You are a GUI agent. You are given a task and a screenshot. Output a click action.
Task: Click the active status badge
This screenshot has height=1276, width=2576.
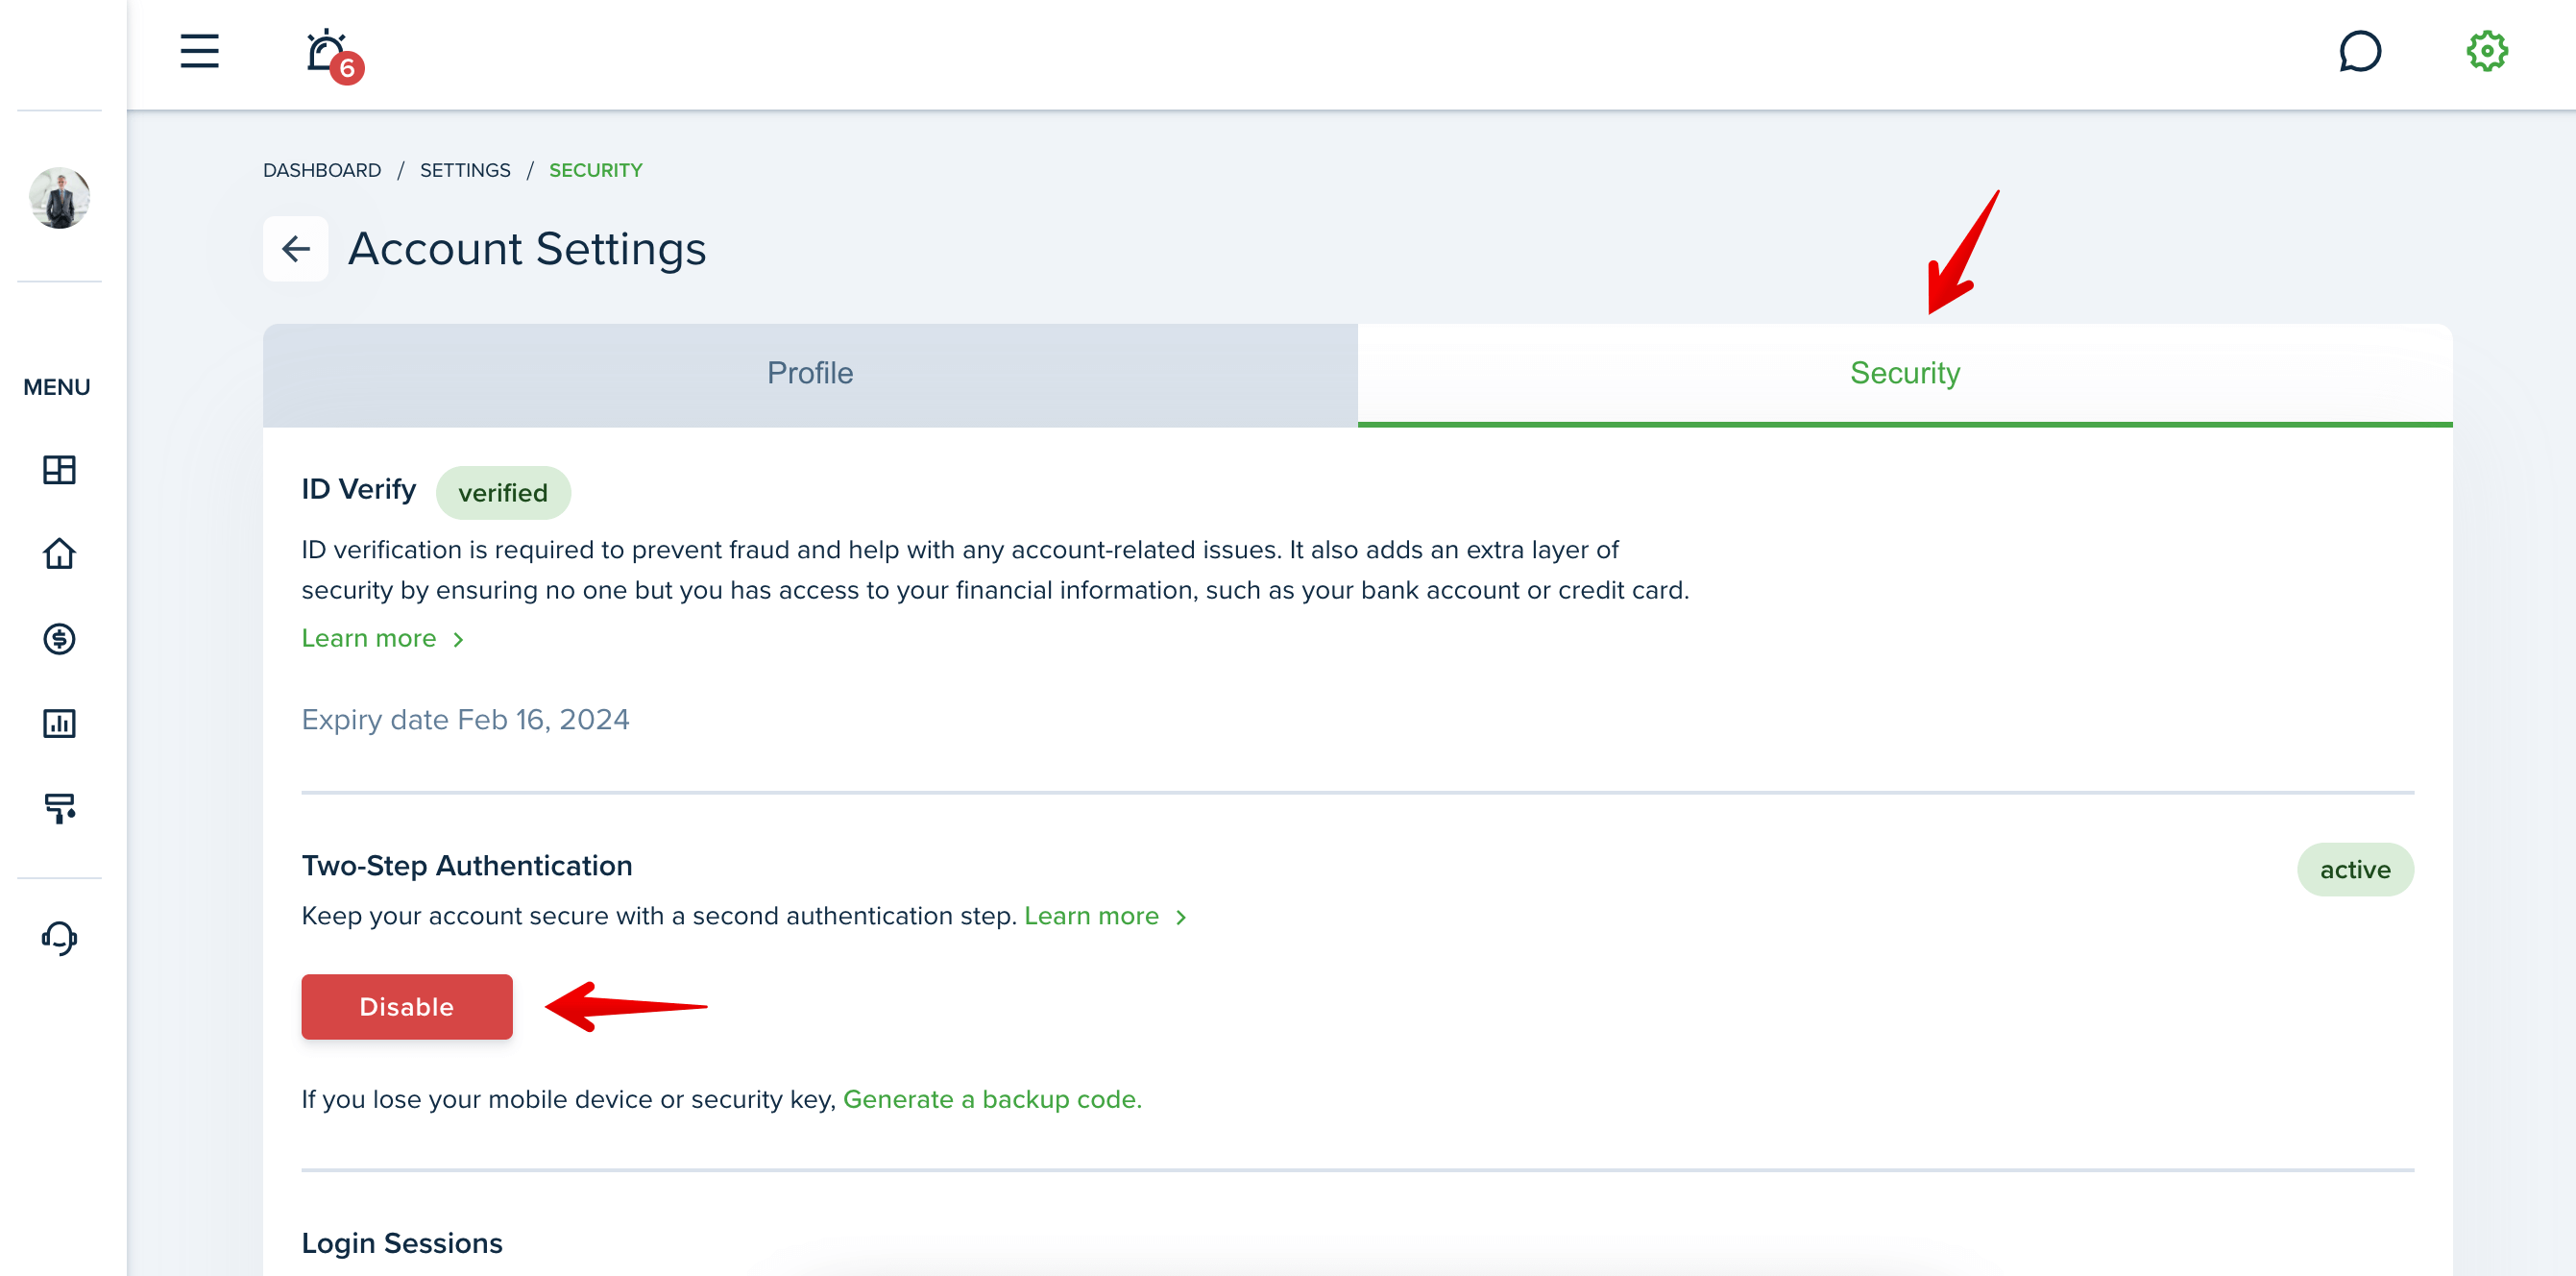point(2354,869)
